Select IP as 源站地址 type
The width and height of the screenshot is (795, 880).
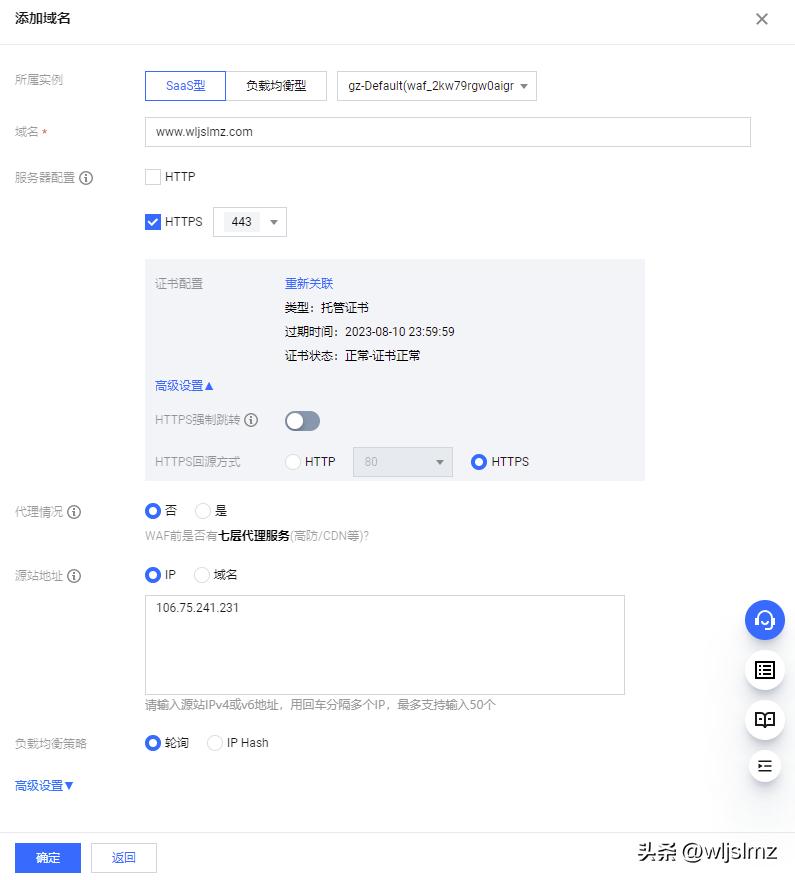click(153, 575)
